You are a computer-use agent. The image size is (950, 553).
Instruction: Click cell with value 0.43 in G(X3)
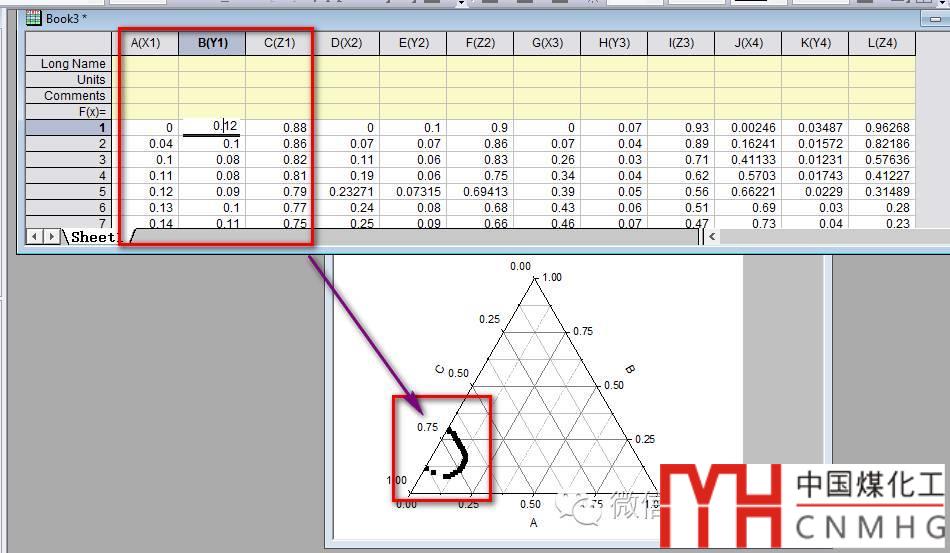pyautogui.click(x=547, y=208)
